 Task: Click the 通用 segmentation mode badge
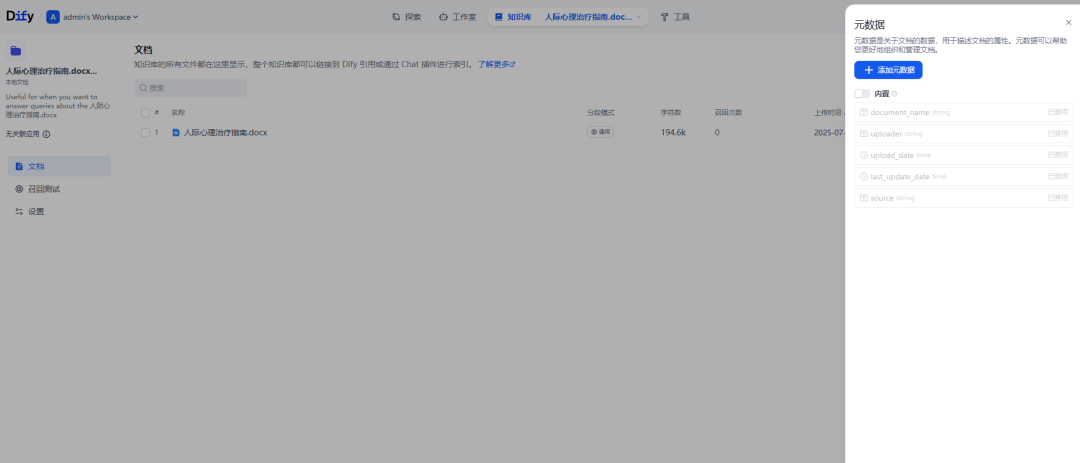(x=600, y=132)
